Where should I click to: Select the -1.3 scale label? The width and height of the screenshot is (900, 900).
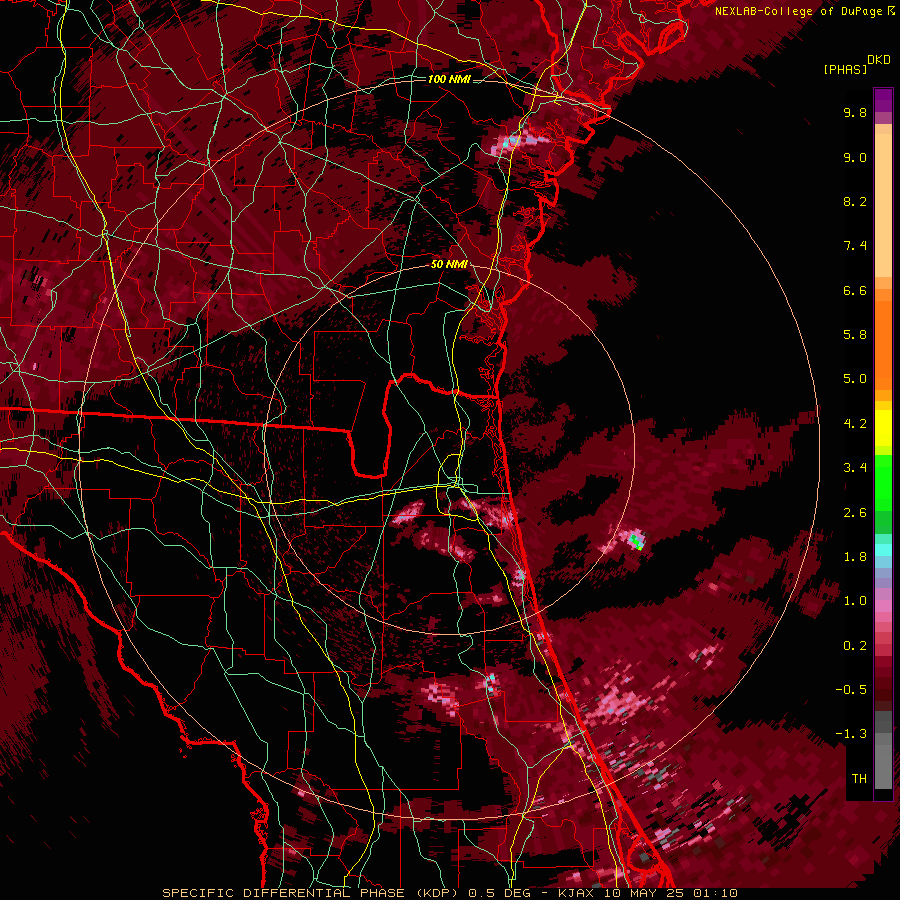[851, 734]
